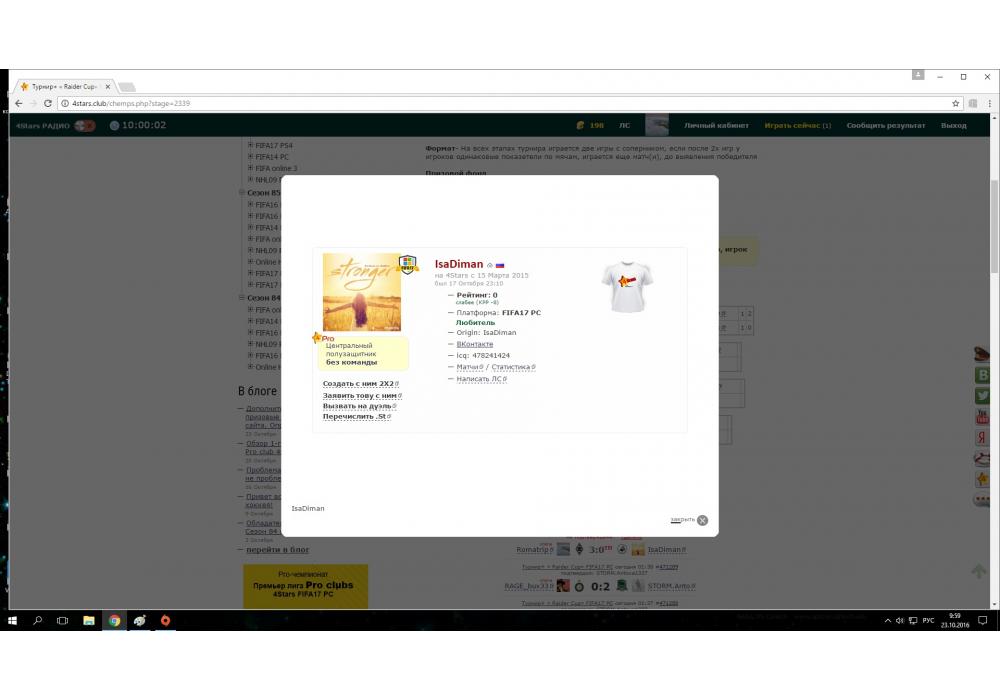The height and width of the screenshot is (700, 1000).
Task: Collapse Сезон 84 tree node
Action: coord(242,298)
